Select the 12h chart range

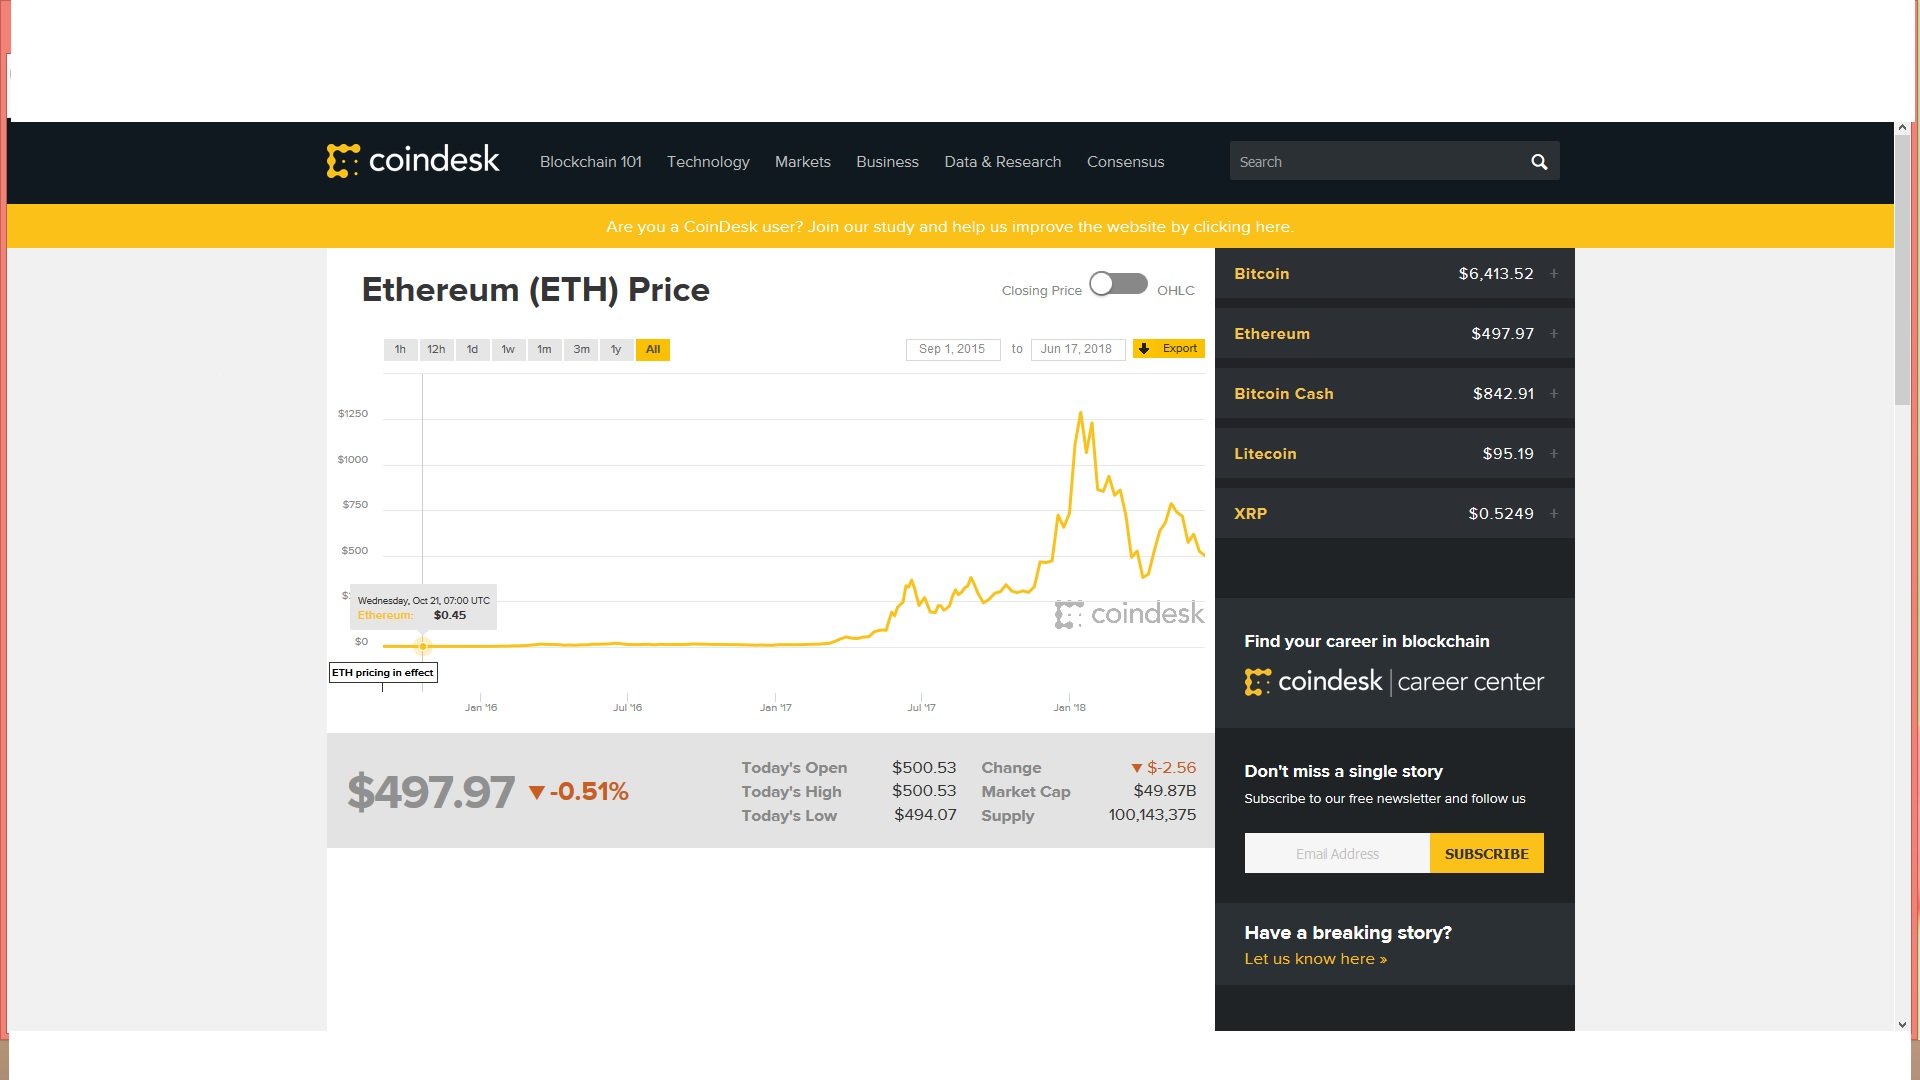pyautogui.click(x=436, y=349)
